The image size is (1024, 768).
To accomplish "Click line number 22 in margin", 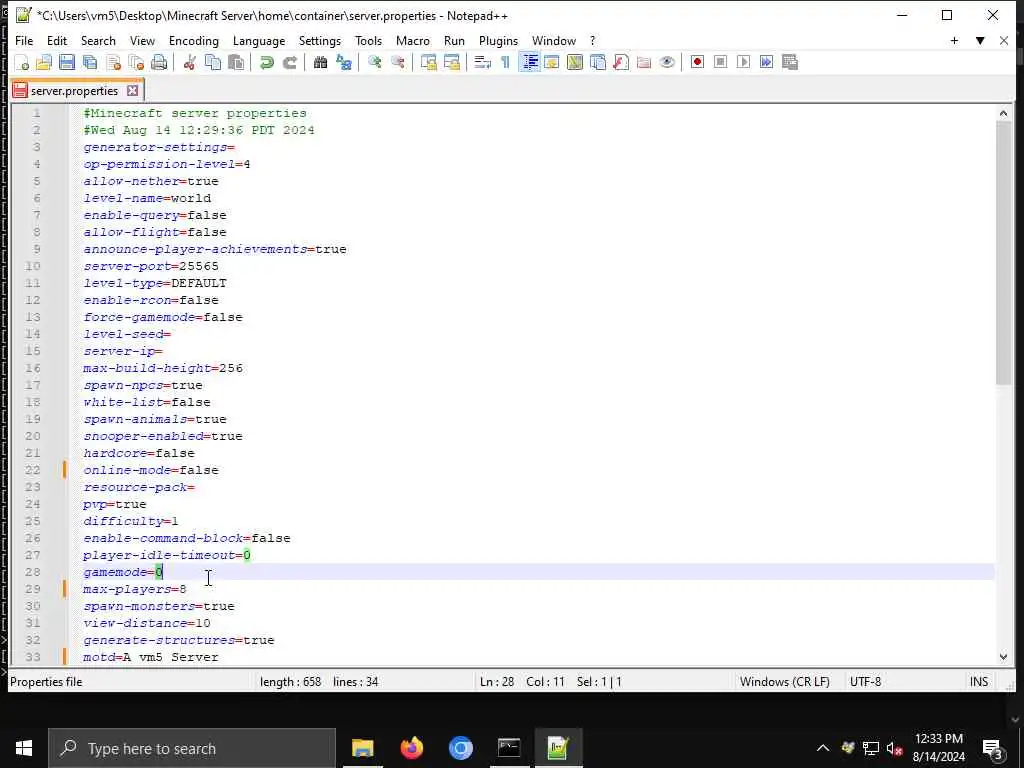I will (33, 470).
